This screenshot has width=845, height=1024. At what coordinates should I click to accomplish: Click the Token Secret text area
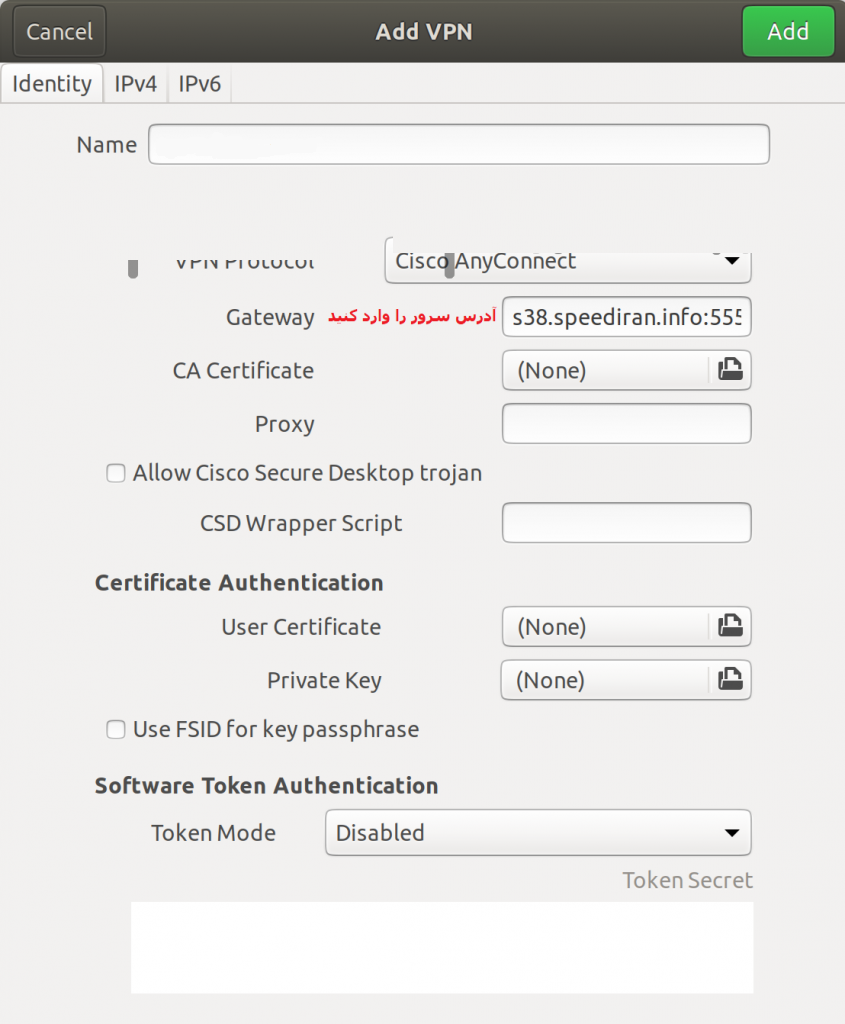click(442, 947)
